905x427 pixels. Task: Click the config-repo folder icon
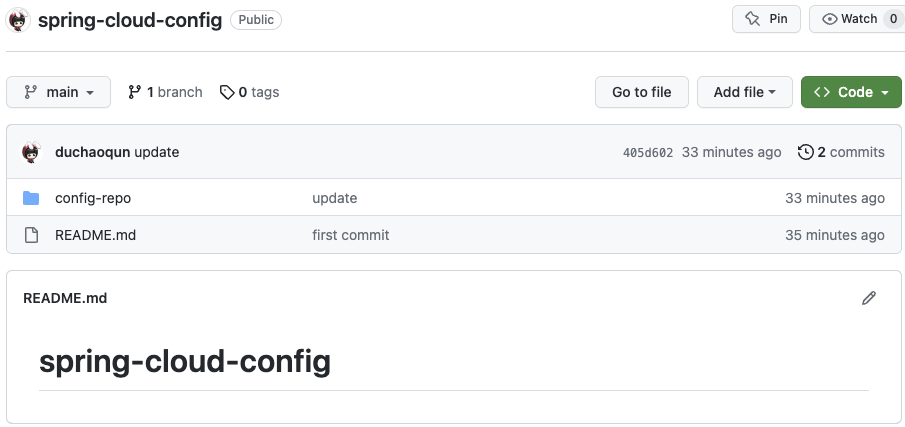coord(31,198)
